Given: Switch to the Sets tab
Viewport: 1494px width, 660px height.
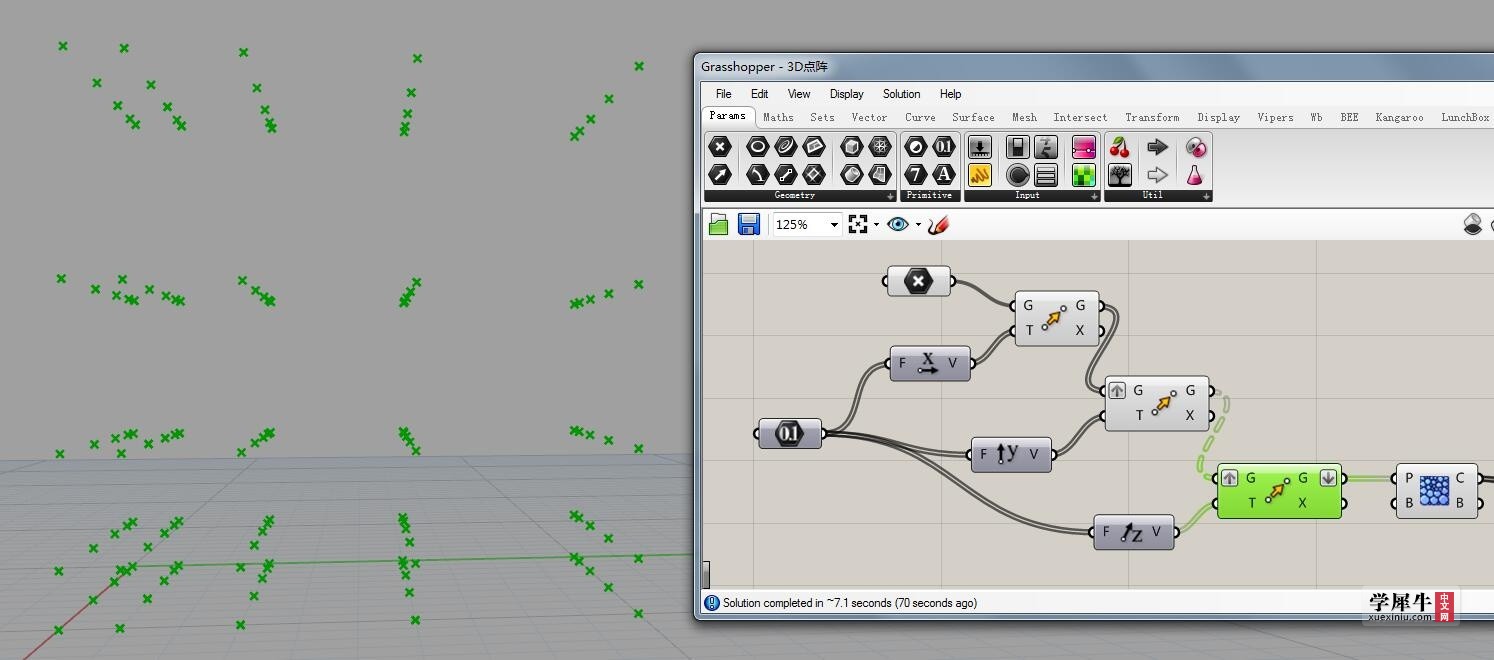Looking at the screenshot, I should (x=822, y=117).
